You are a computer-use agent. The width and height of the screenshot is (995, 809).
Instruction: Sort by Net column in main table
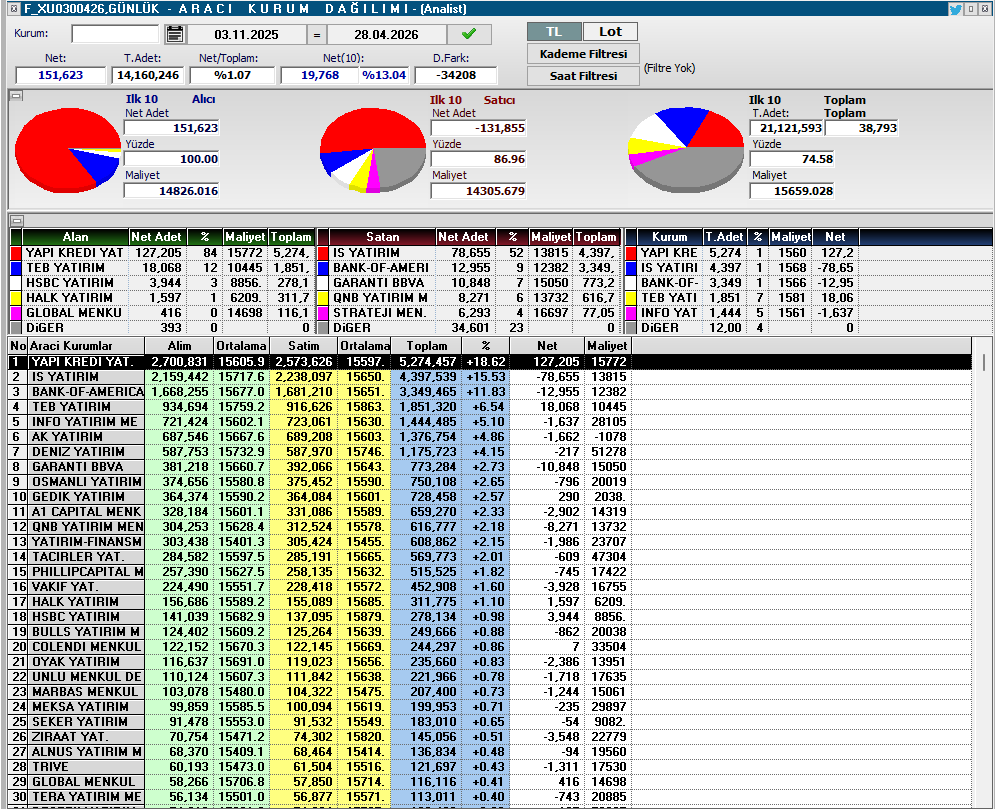coord(547,346)
